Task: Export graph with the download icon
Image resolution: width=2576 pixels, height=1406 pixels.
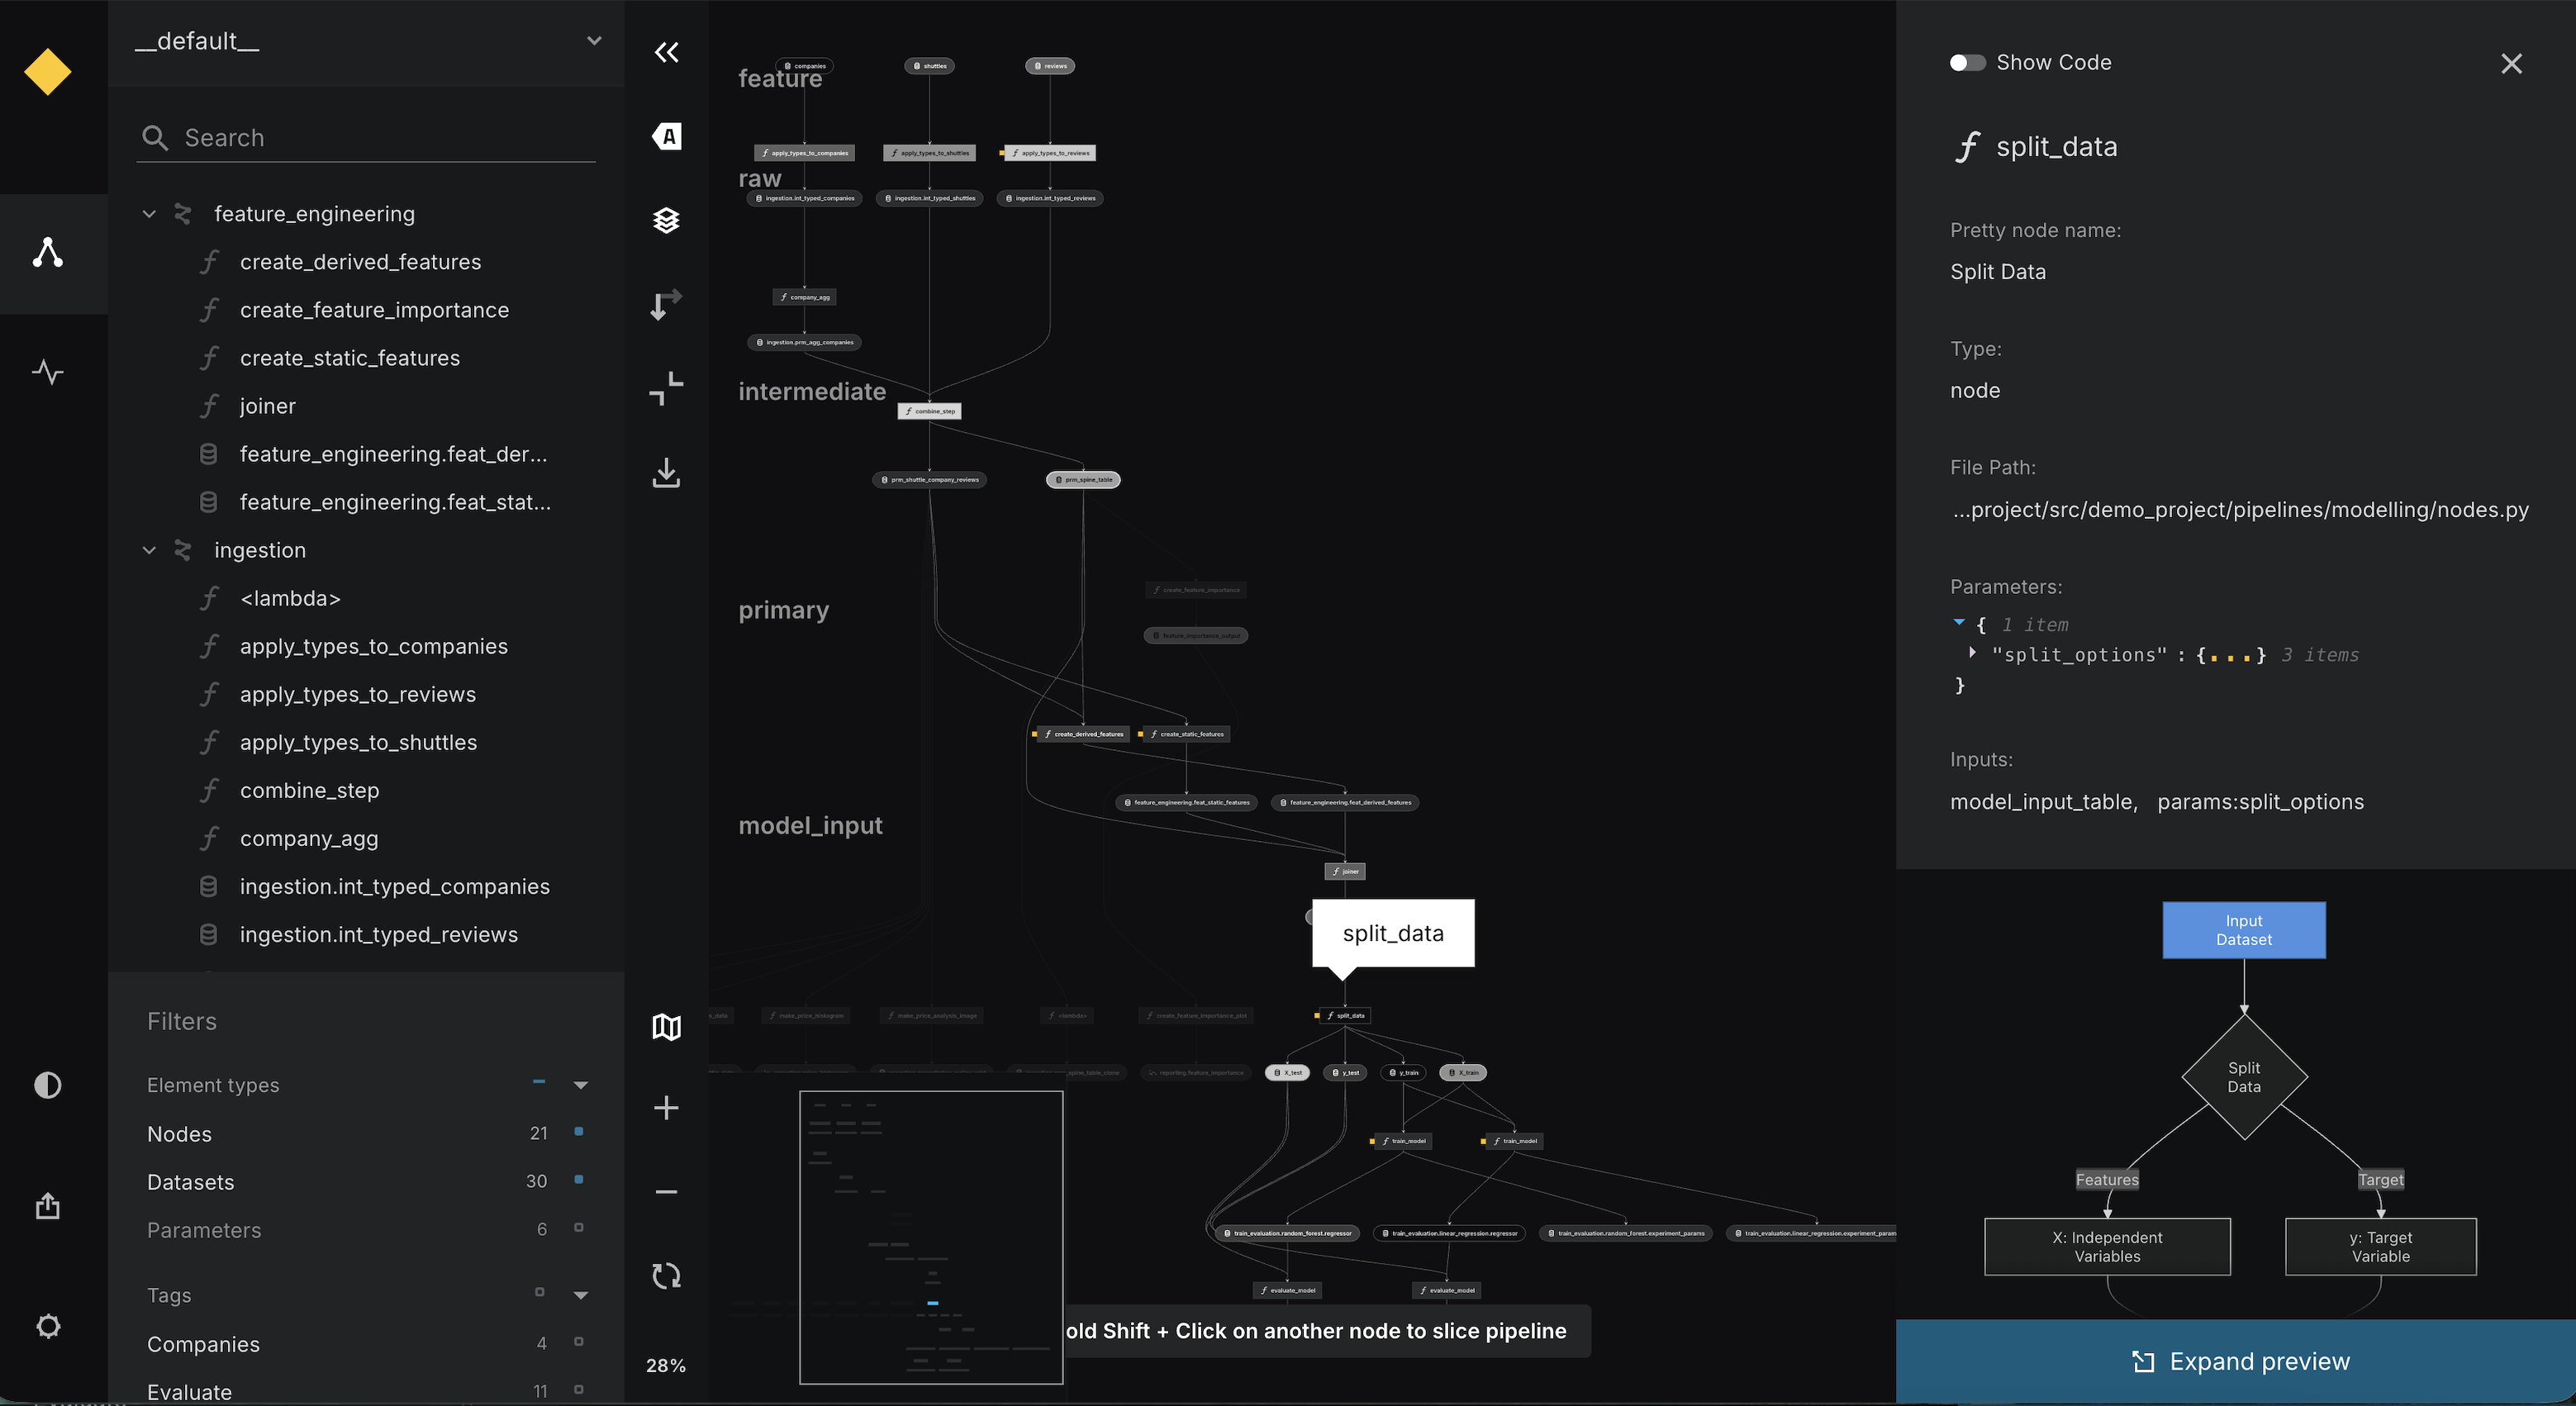Action: pos(666,473)
